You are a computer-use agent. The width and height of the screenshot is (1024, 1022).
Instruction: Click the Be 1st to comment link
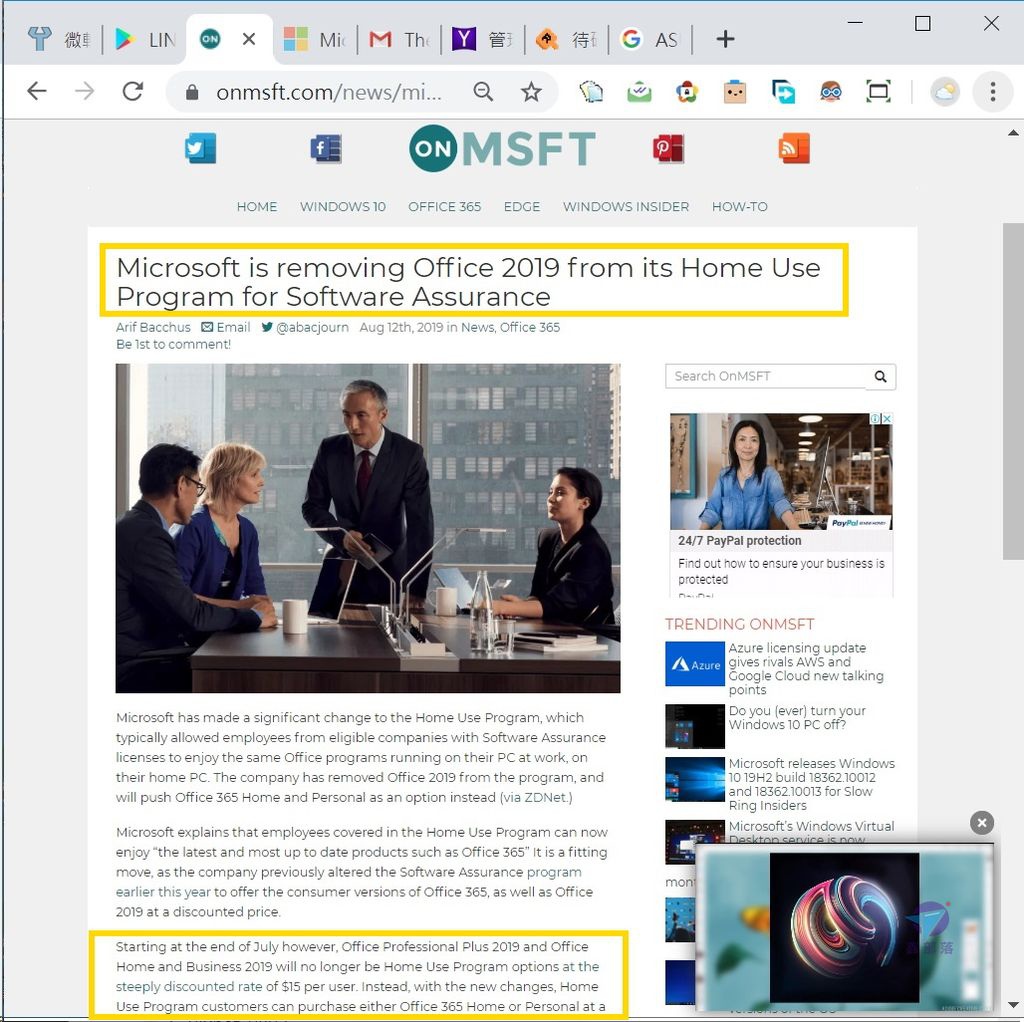coord(174,344)
